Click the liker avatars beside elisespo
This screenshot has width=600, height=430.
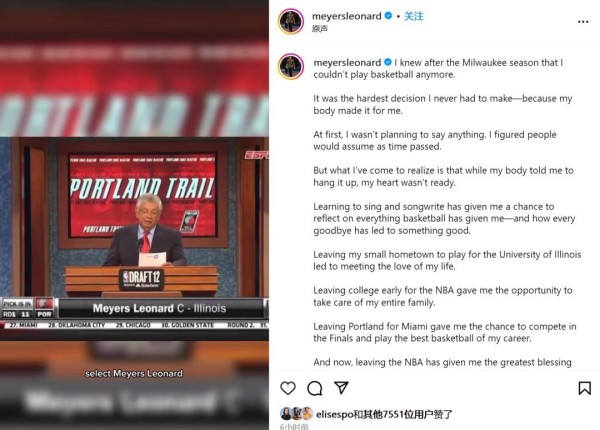[297, 414]
